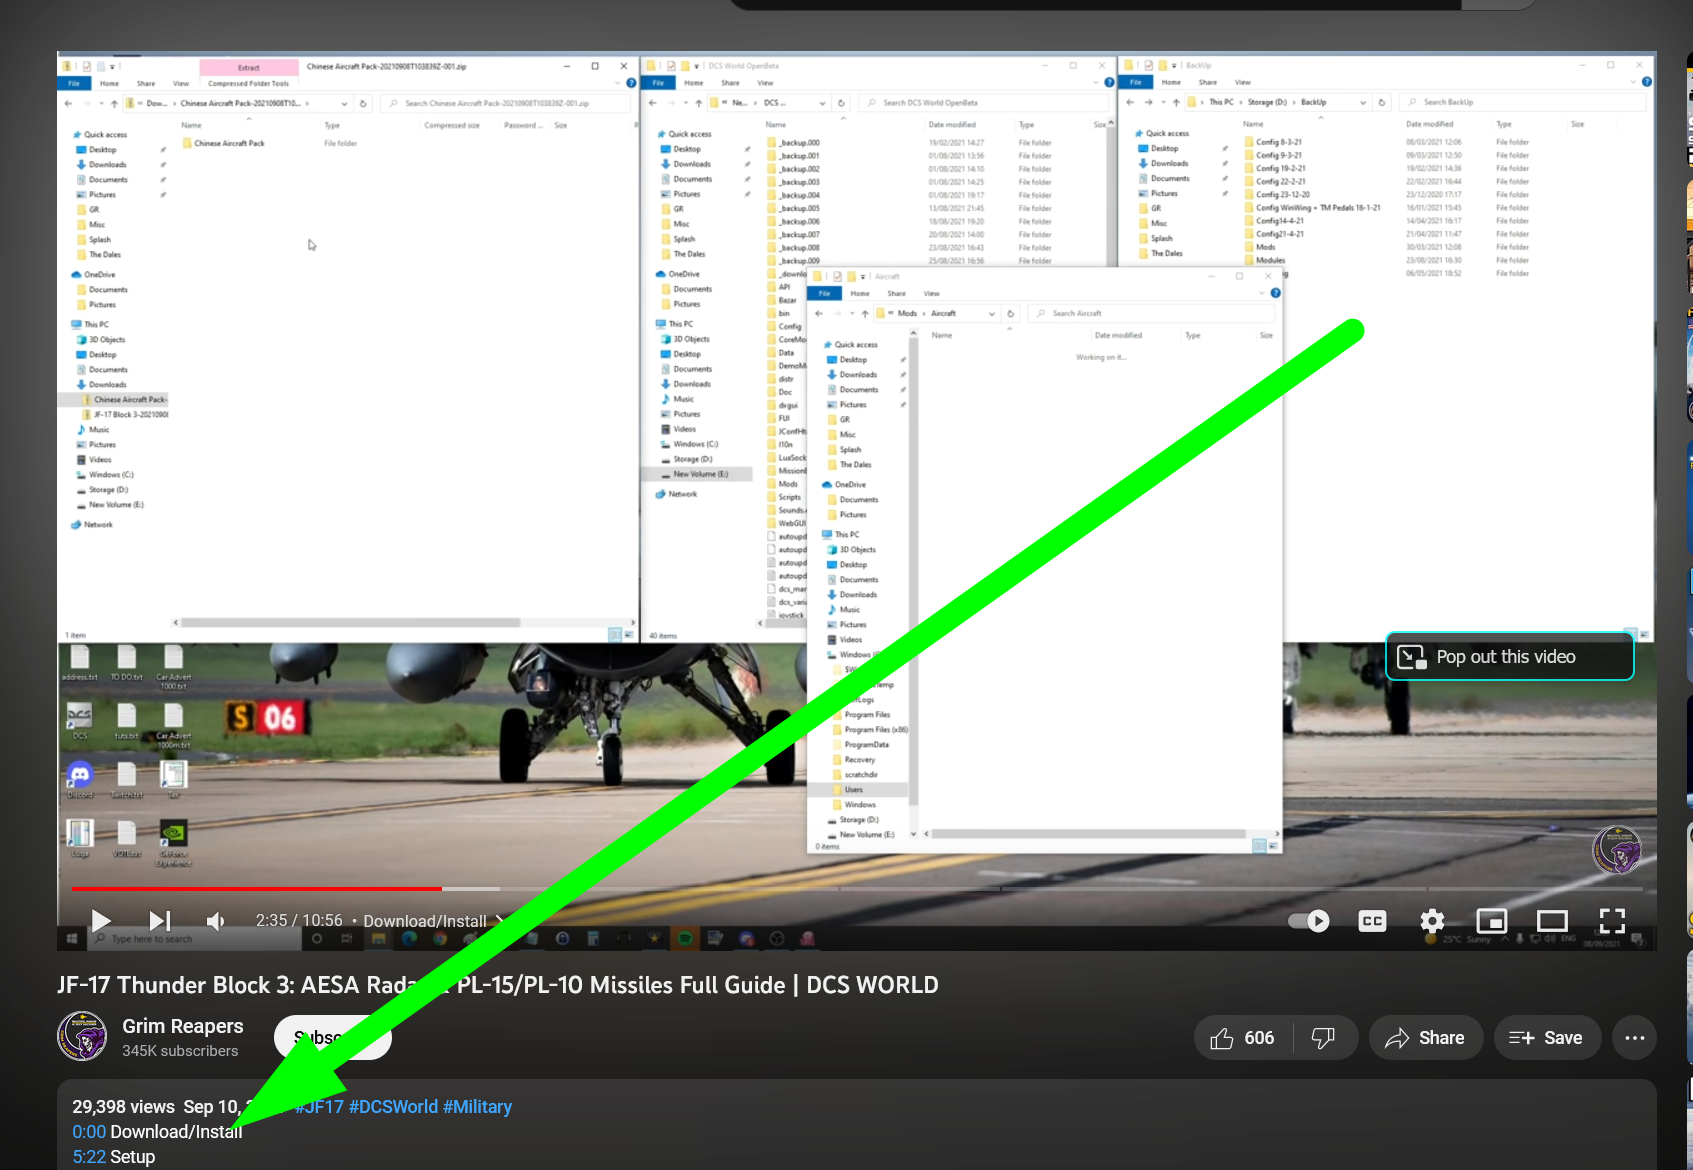Open the player settings gear
Viewport: 1693px width, 1170px height.
click(x=1432, y=921)
